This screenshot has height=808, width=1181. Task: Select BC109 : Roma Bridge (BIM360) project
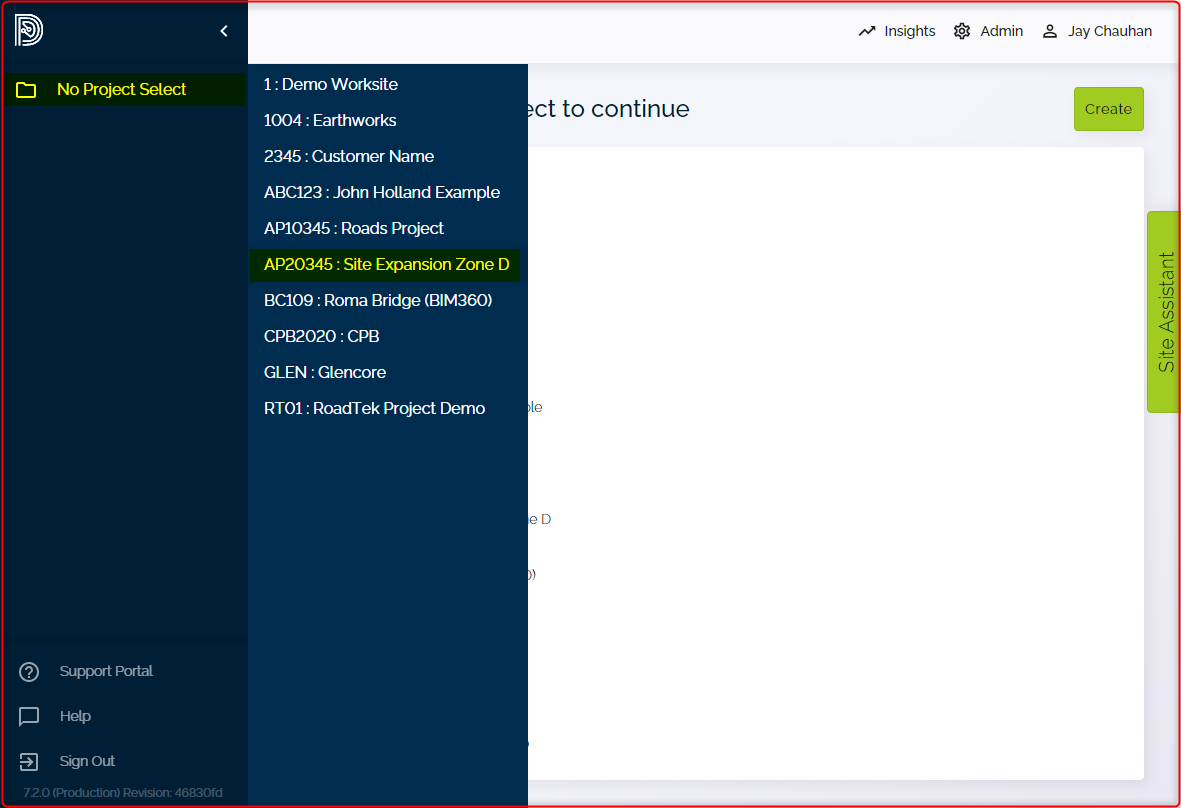378,300
